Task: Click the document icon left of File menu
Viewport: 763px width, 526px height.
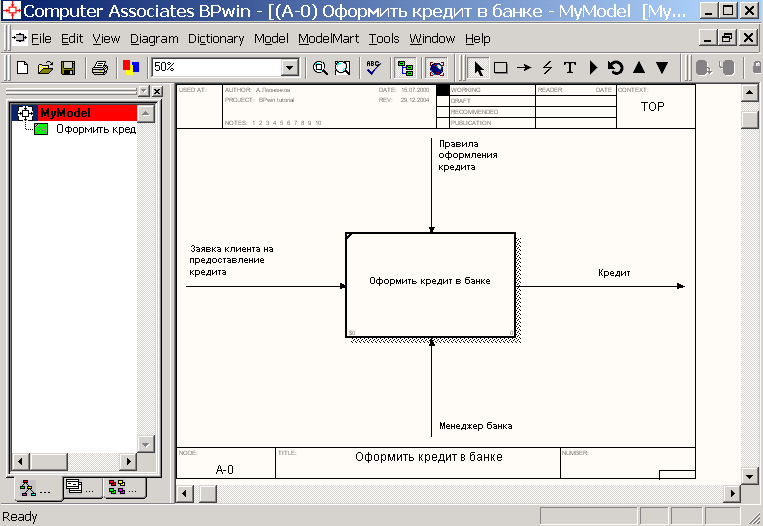Action: point(19,37)
